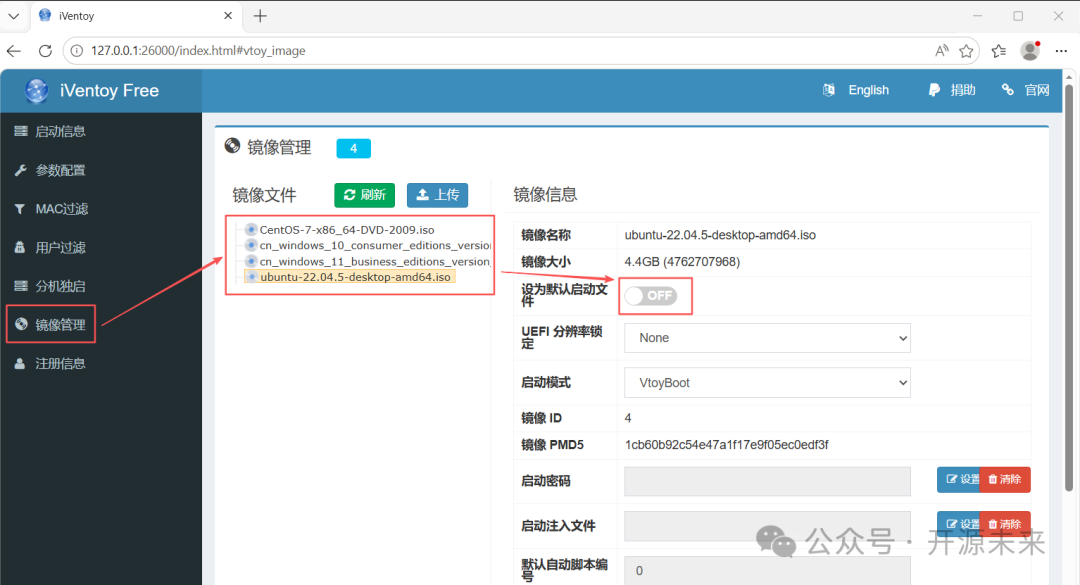Click the 注册信息 sidebar user icon
This screenshot has height=585, width=1080.
point(20,363)
